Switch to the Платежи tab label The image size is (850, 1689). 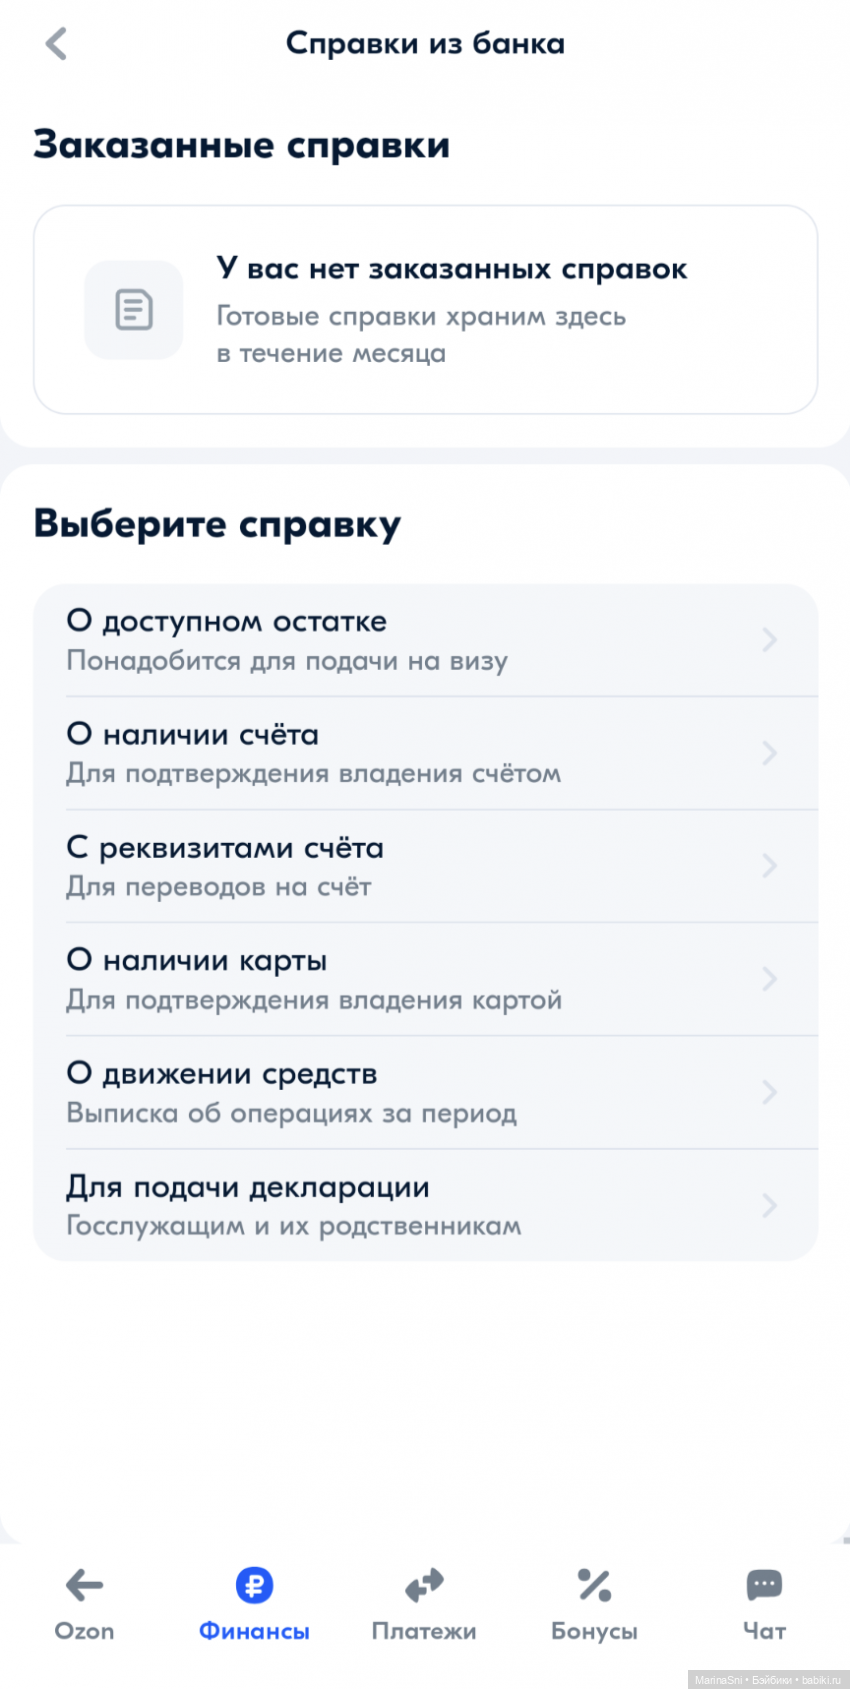coord(424,1631)
